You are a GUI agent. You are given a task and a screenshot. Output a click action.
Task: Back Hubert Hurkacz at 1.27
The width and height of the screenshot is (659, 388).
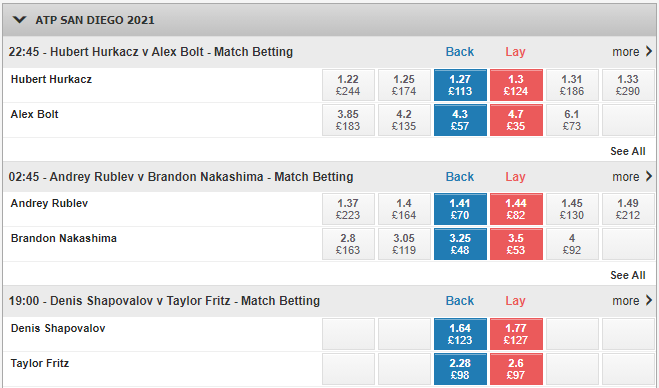pos(460,85)
